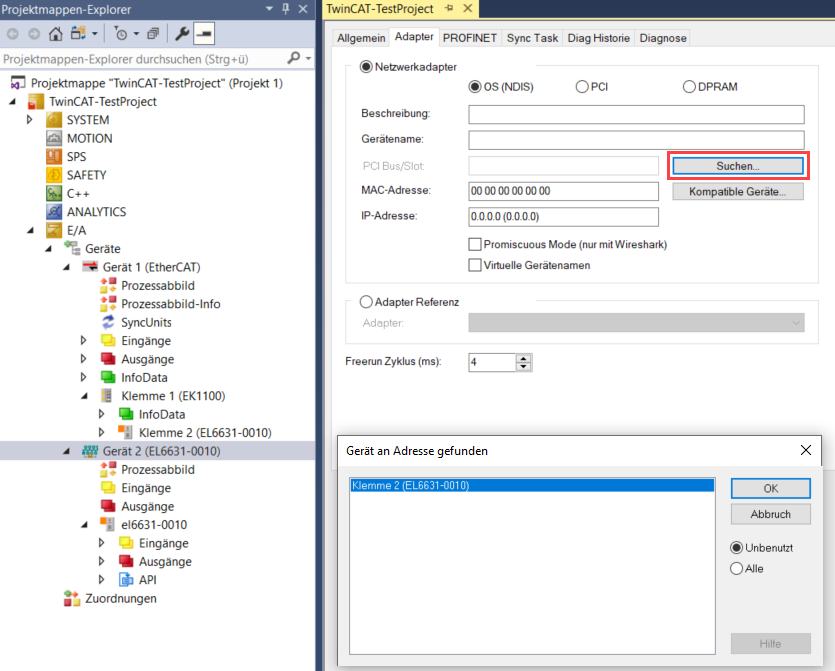This screenshot has height=671, width=835.
Task: Select the SAFETY node in project tree
Action: click(x=86, y=175)
